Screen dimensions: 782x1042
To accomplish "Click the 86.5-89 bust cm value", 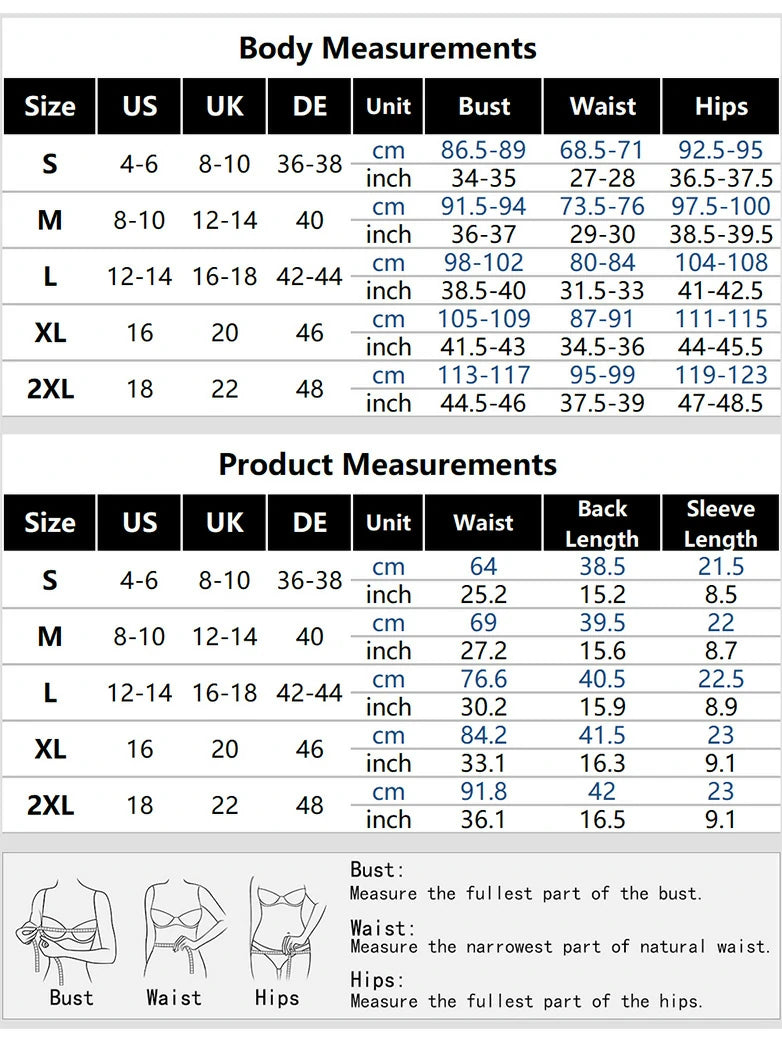I will point(484,151).
